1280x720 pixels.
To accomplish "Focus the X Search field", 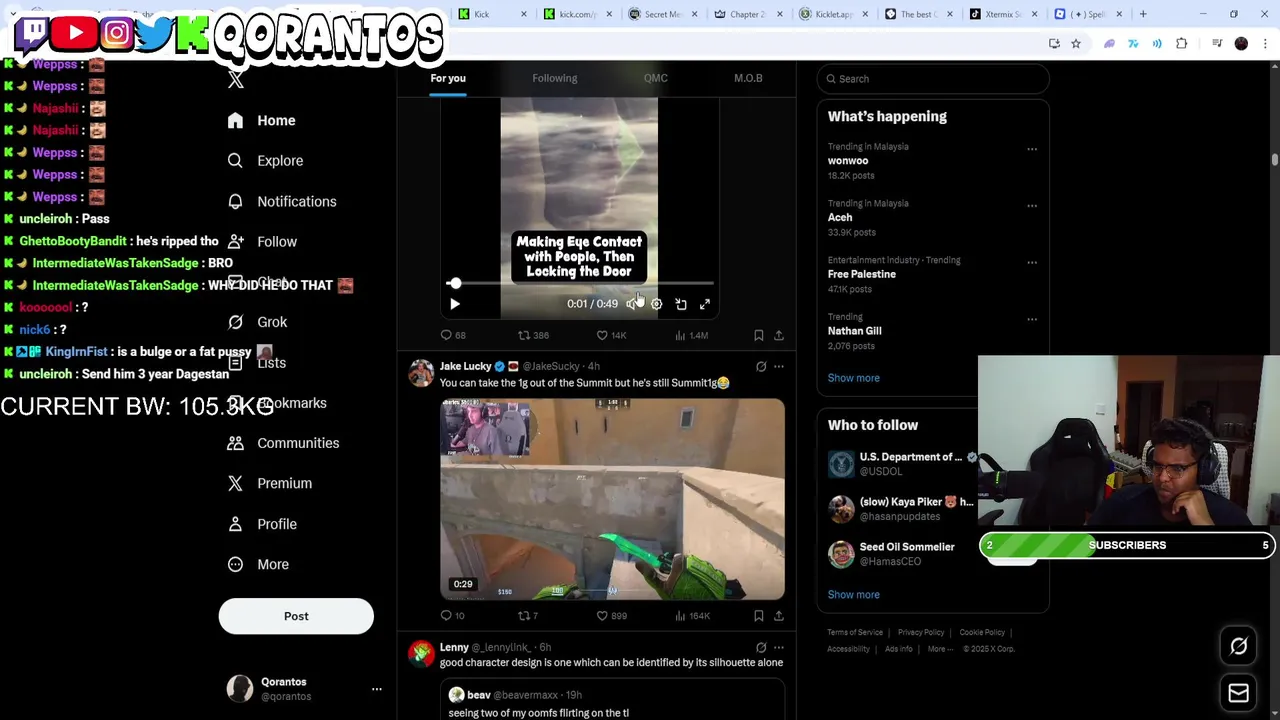I will 933,79.
